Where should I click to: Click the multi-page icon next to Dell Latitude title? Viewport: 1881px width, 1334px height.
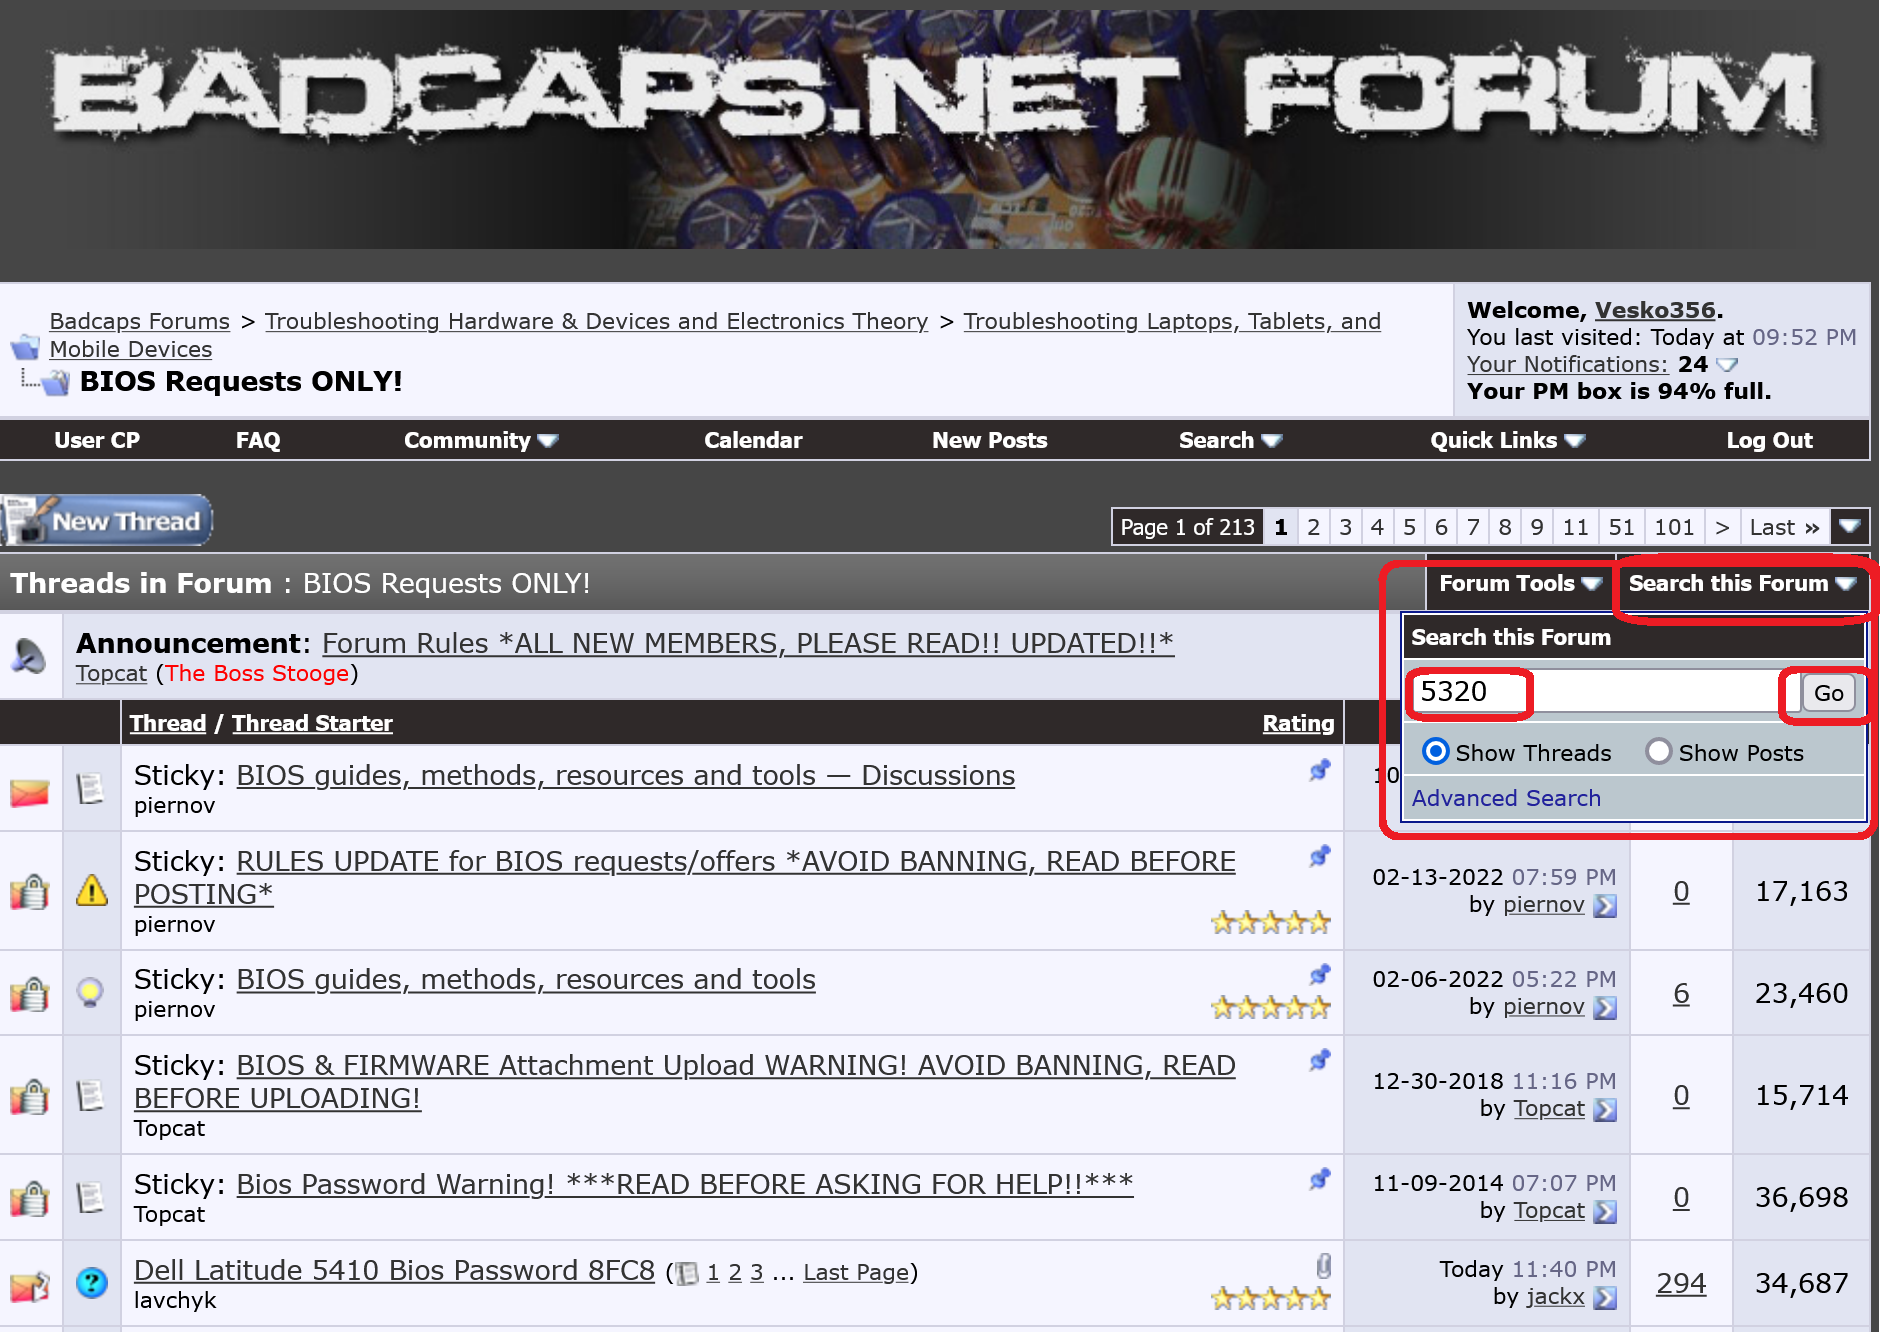tap(686, 1273)
